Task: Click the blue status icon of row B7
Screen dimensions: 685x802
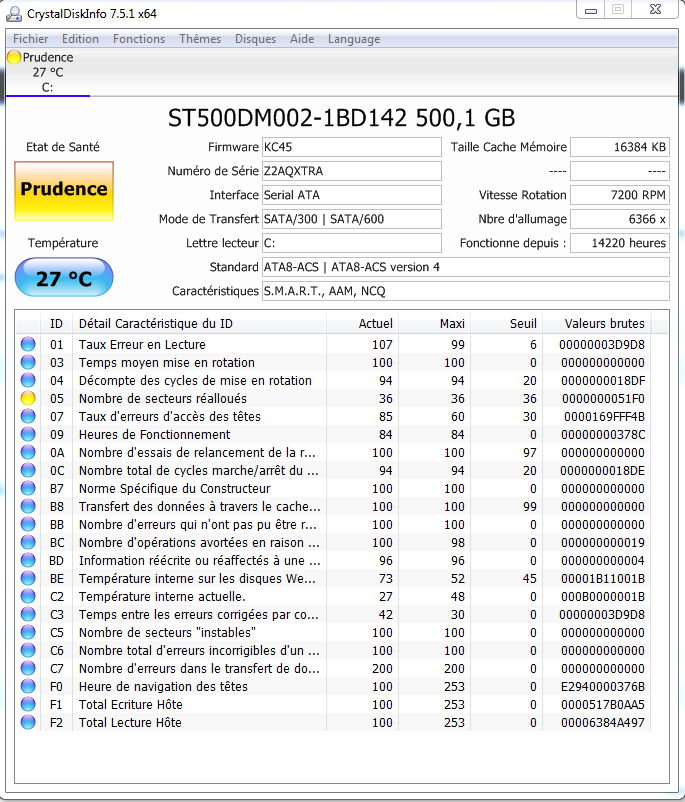Action: 28,488
